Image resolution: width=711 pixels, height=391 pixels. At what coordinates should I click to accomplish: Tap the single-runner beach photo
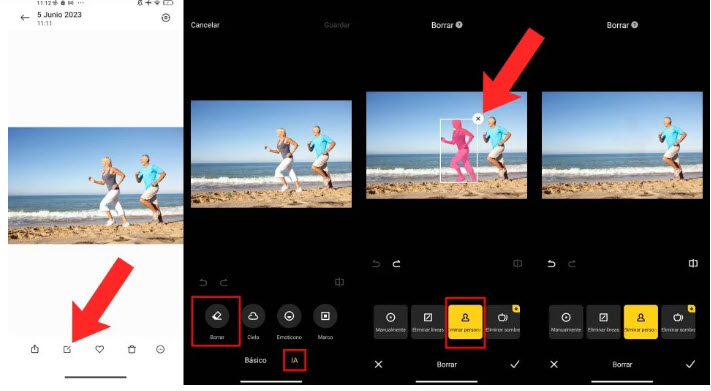[x=622, y=145]
